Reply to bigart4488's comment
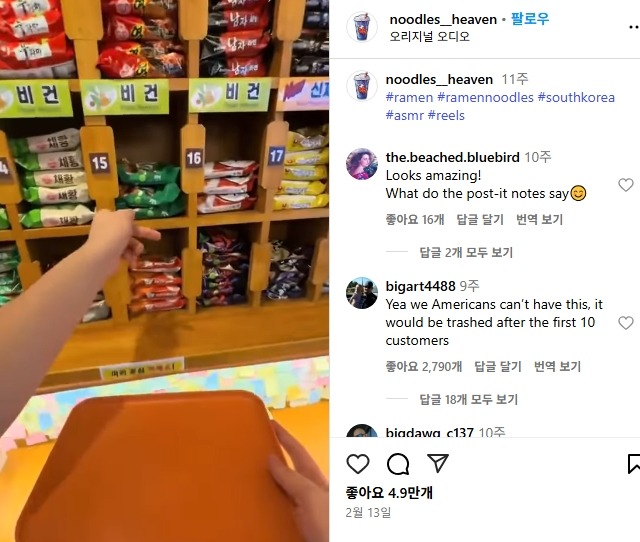Image resolution: width=640 pixels, height=542 pixels. point(498,367)
